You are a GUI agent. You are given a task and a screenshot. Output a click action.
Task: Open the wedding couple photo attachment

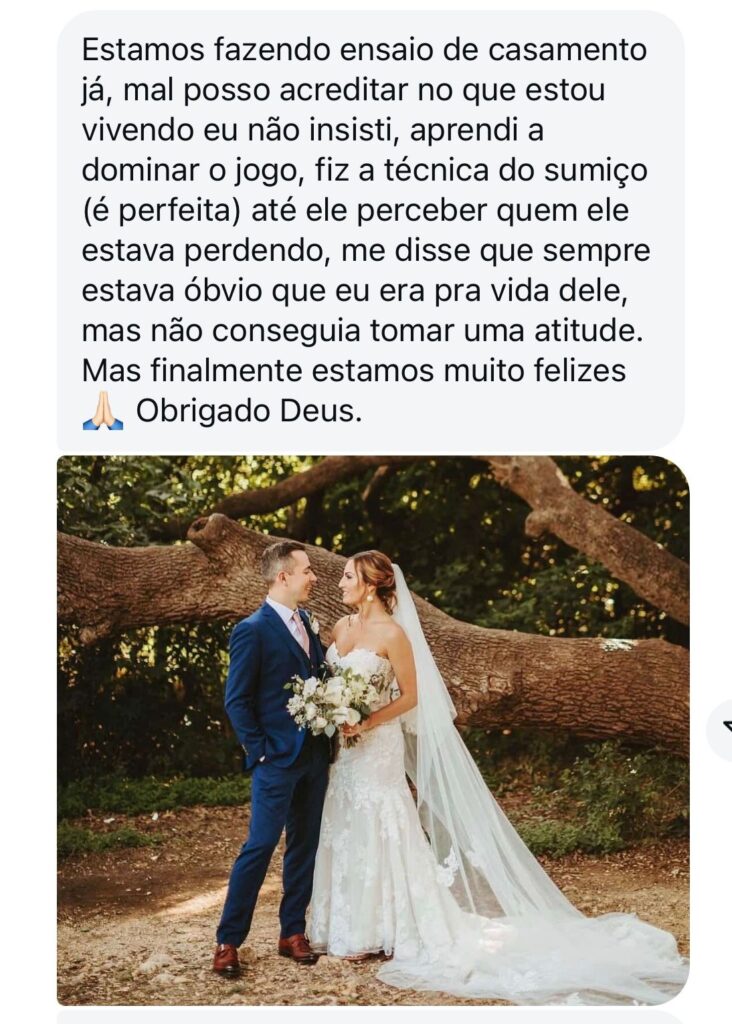coord(373,730)
